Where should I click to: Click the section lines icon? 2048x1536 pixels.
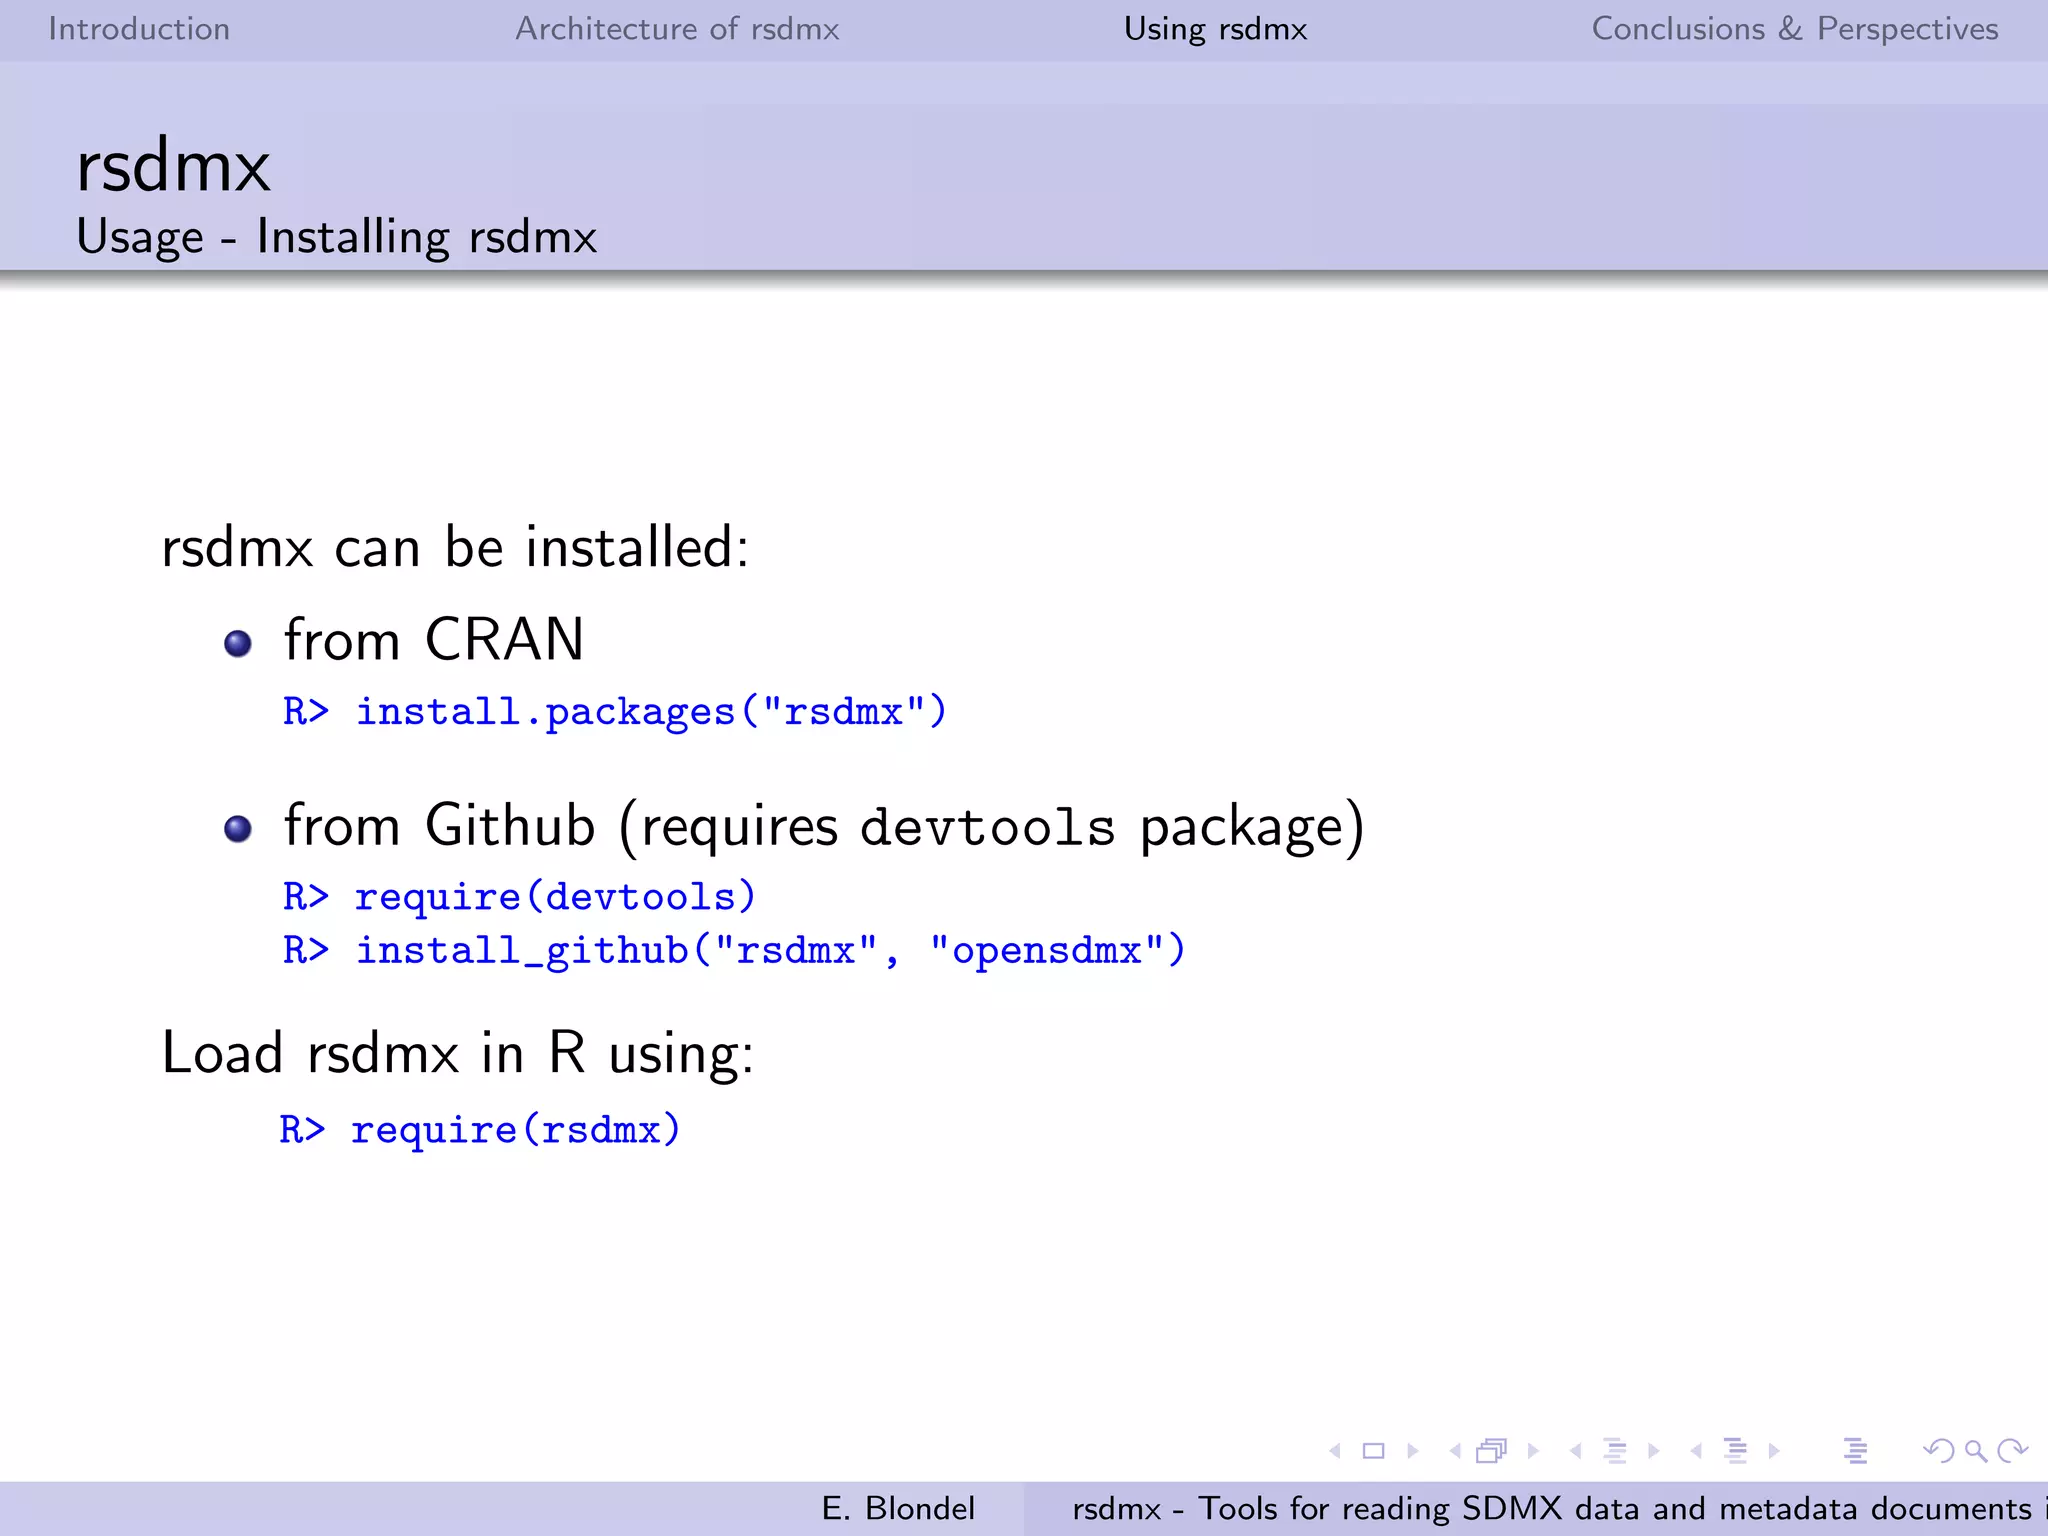click(x=1736, y=1451)
